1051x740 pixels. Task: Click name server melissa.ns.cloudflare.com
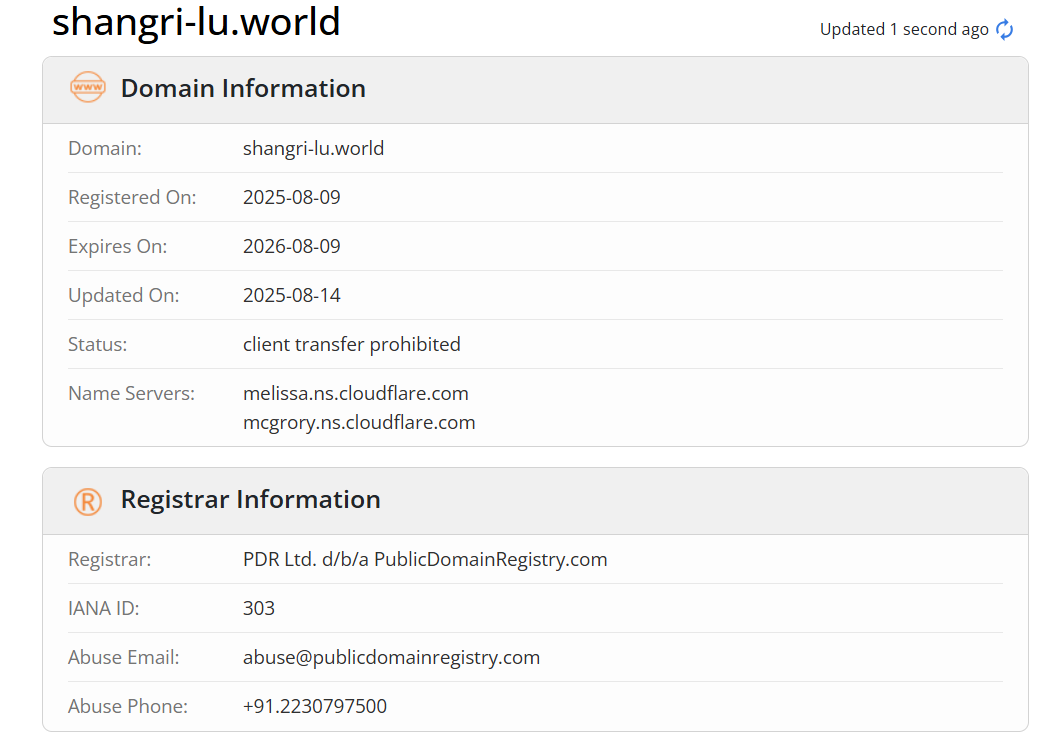pyautogui.click(x=355, y=393)
